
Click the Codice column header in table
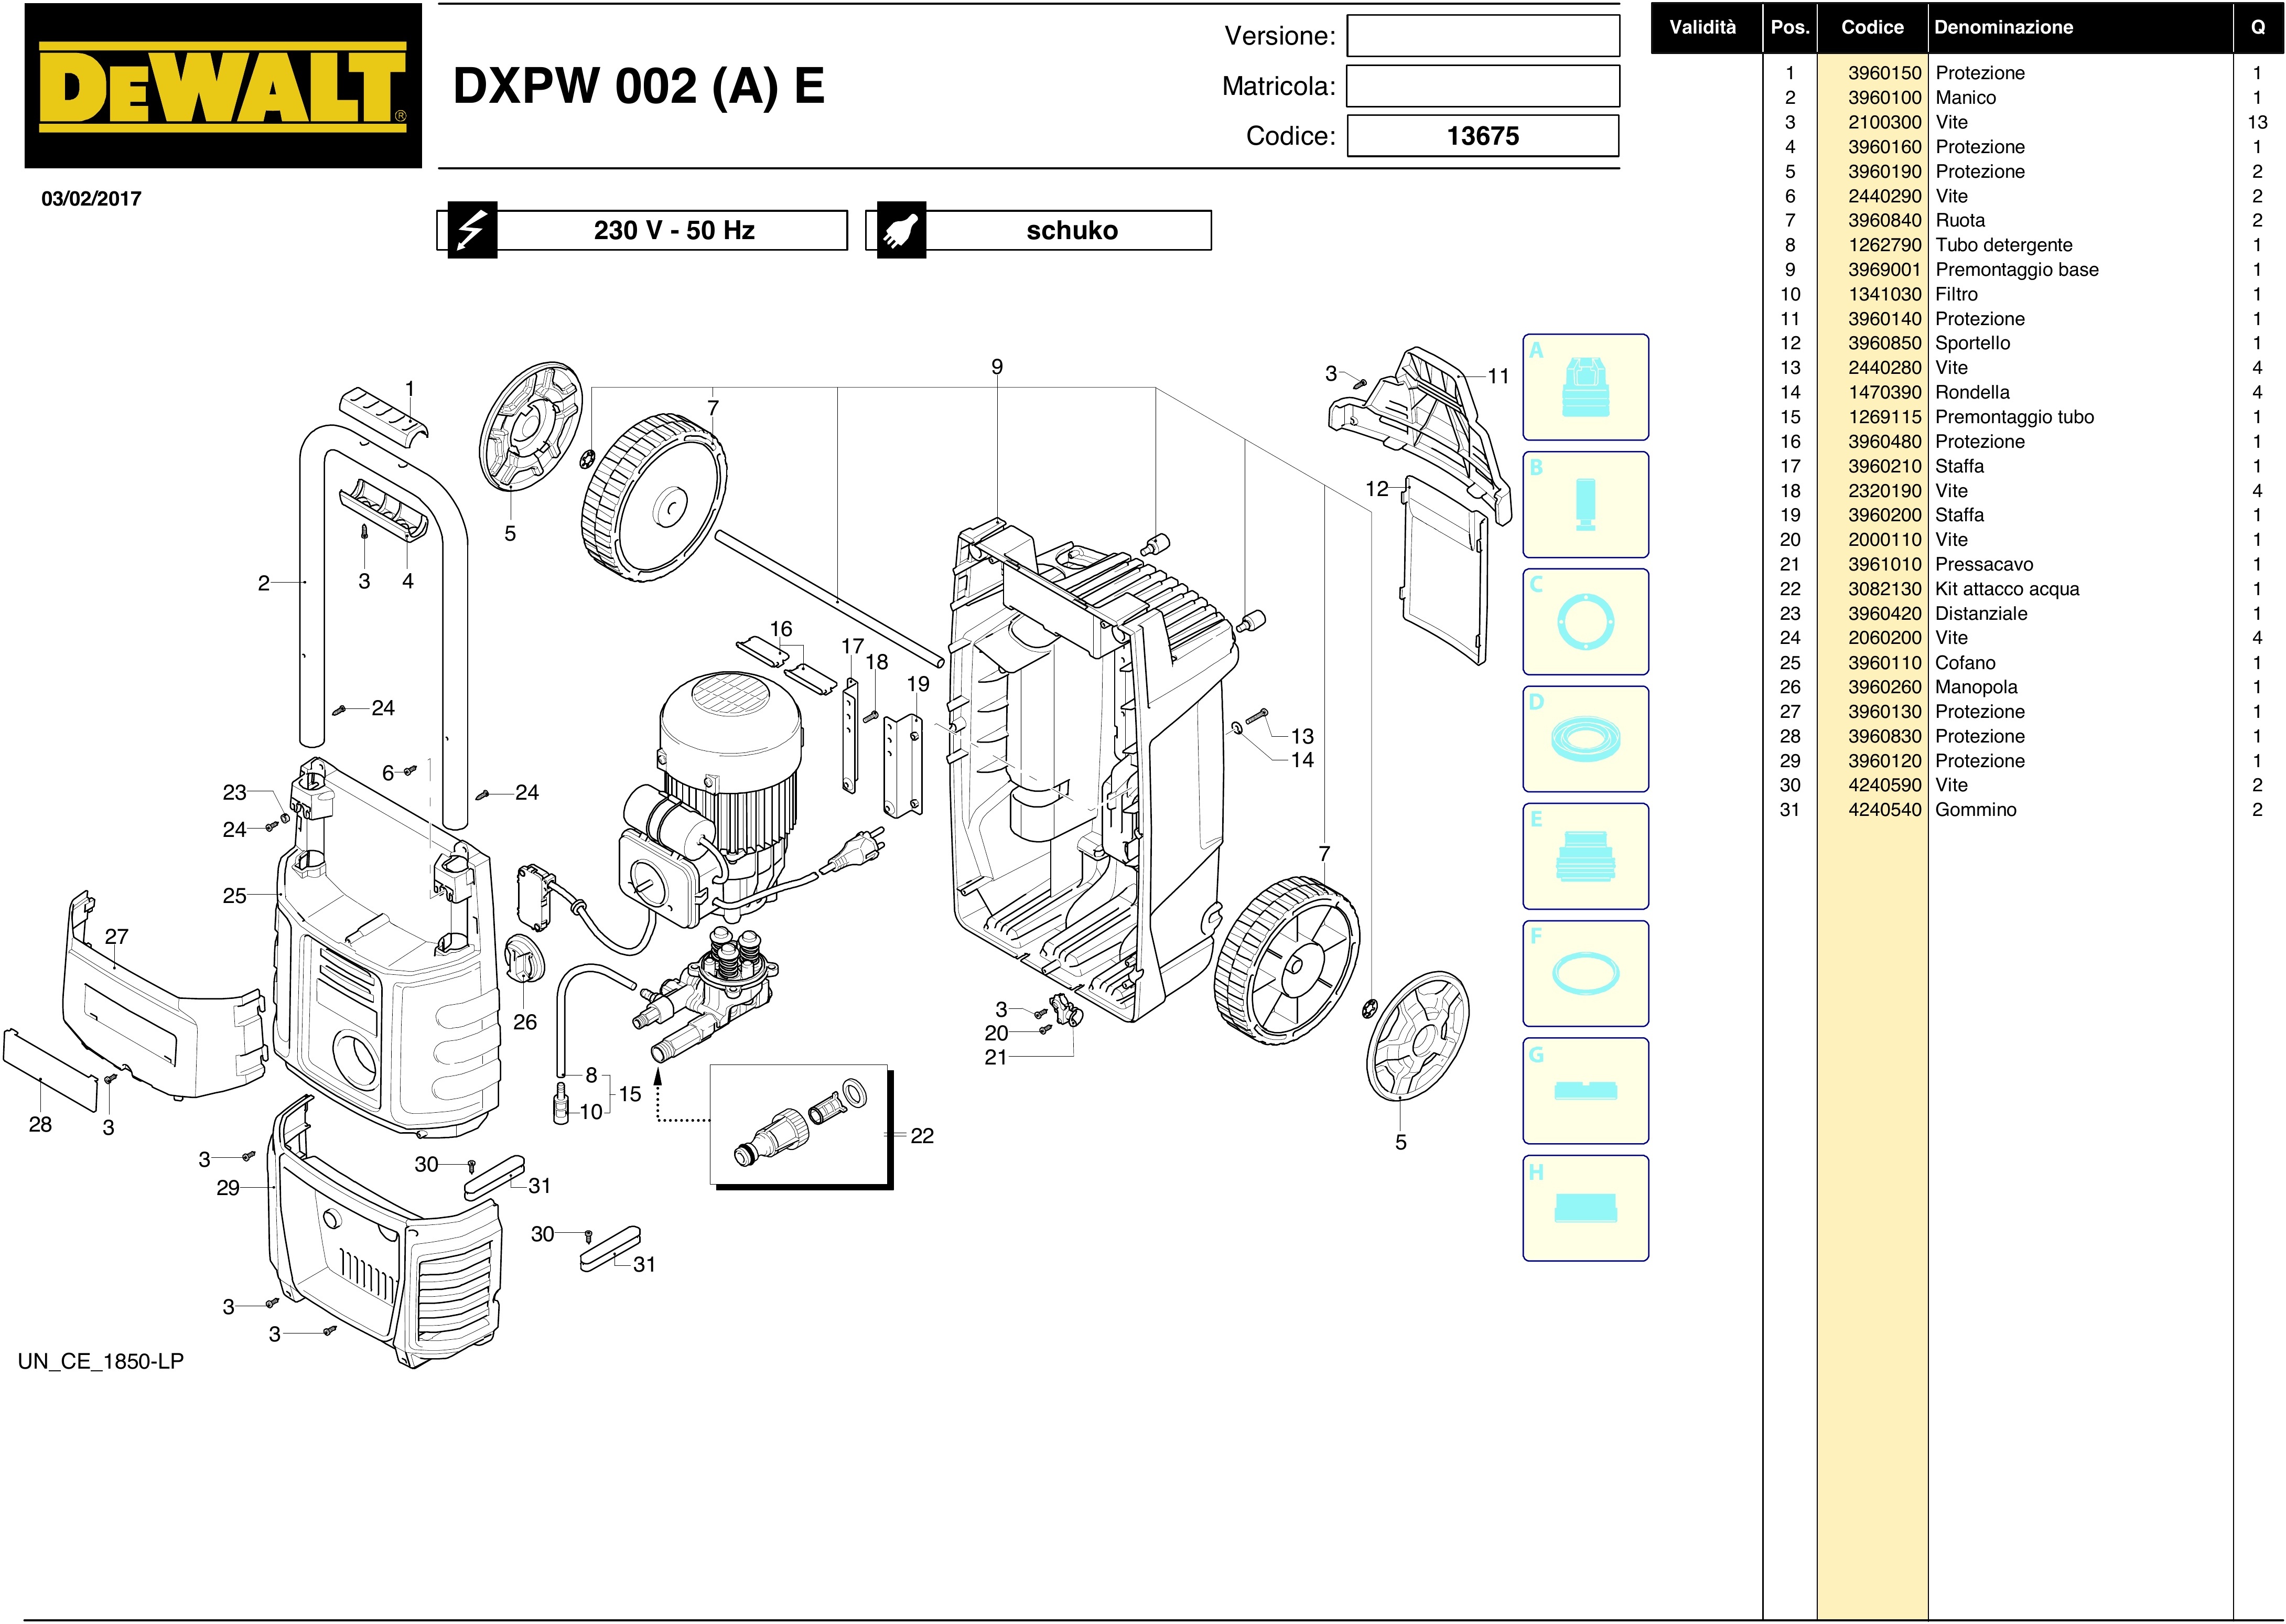[1872, 27]
